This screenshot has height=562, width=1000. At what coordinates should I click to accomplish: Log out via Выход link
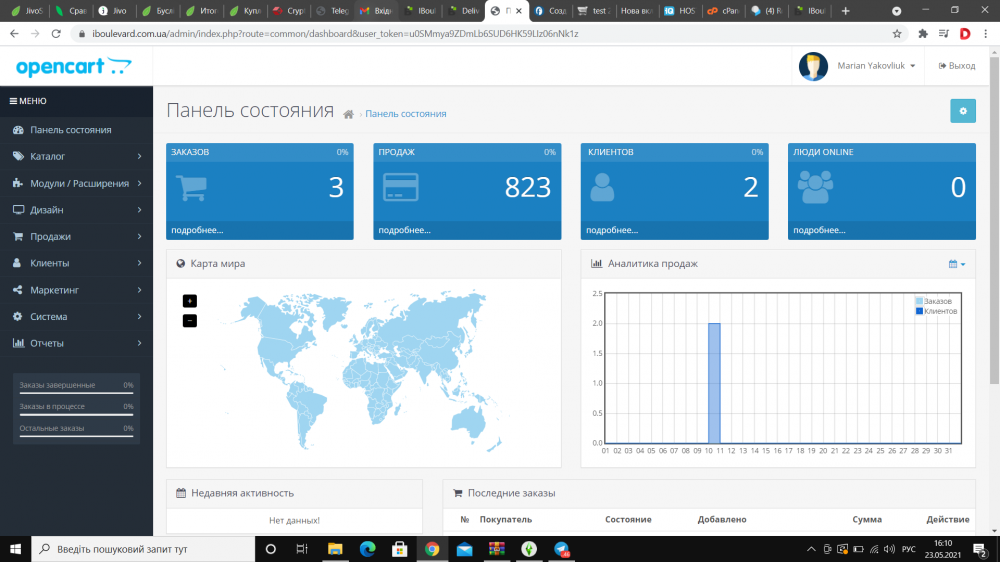(957, 66)
